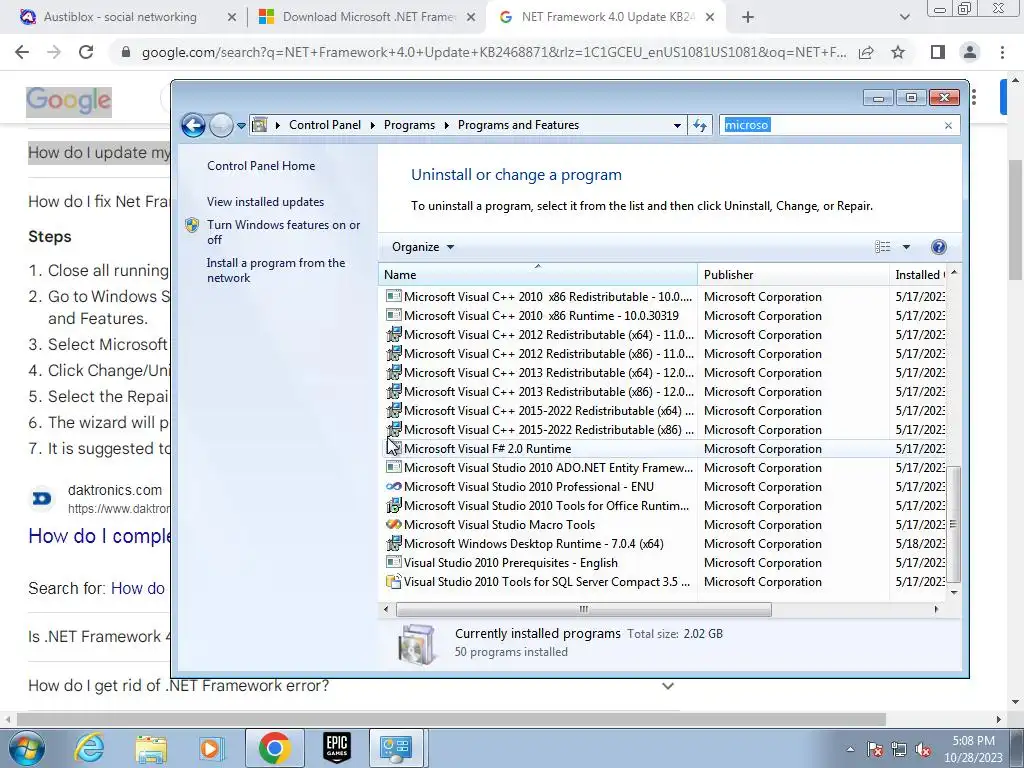Select Visual C++ 2010 x86 Runtime icon
1024x768 pixels.
pyautogui.click(x=394, y=315)
